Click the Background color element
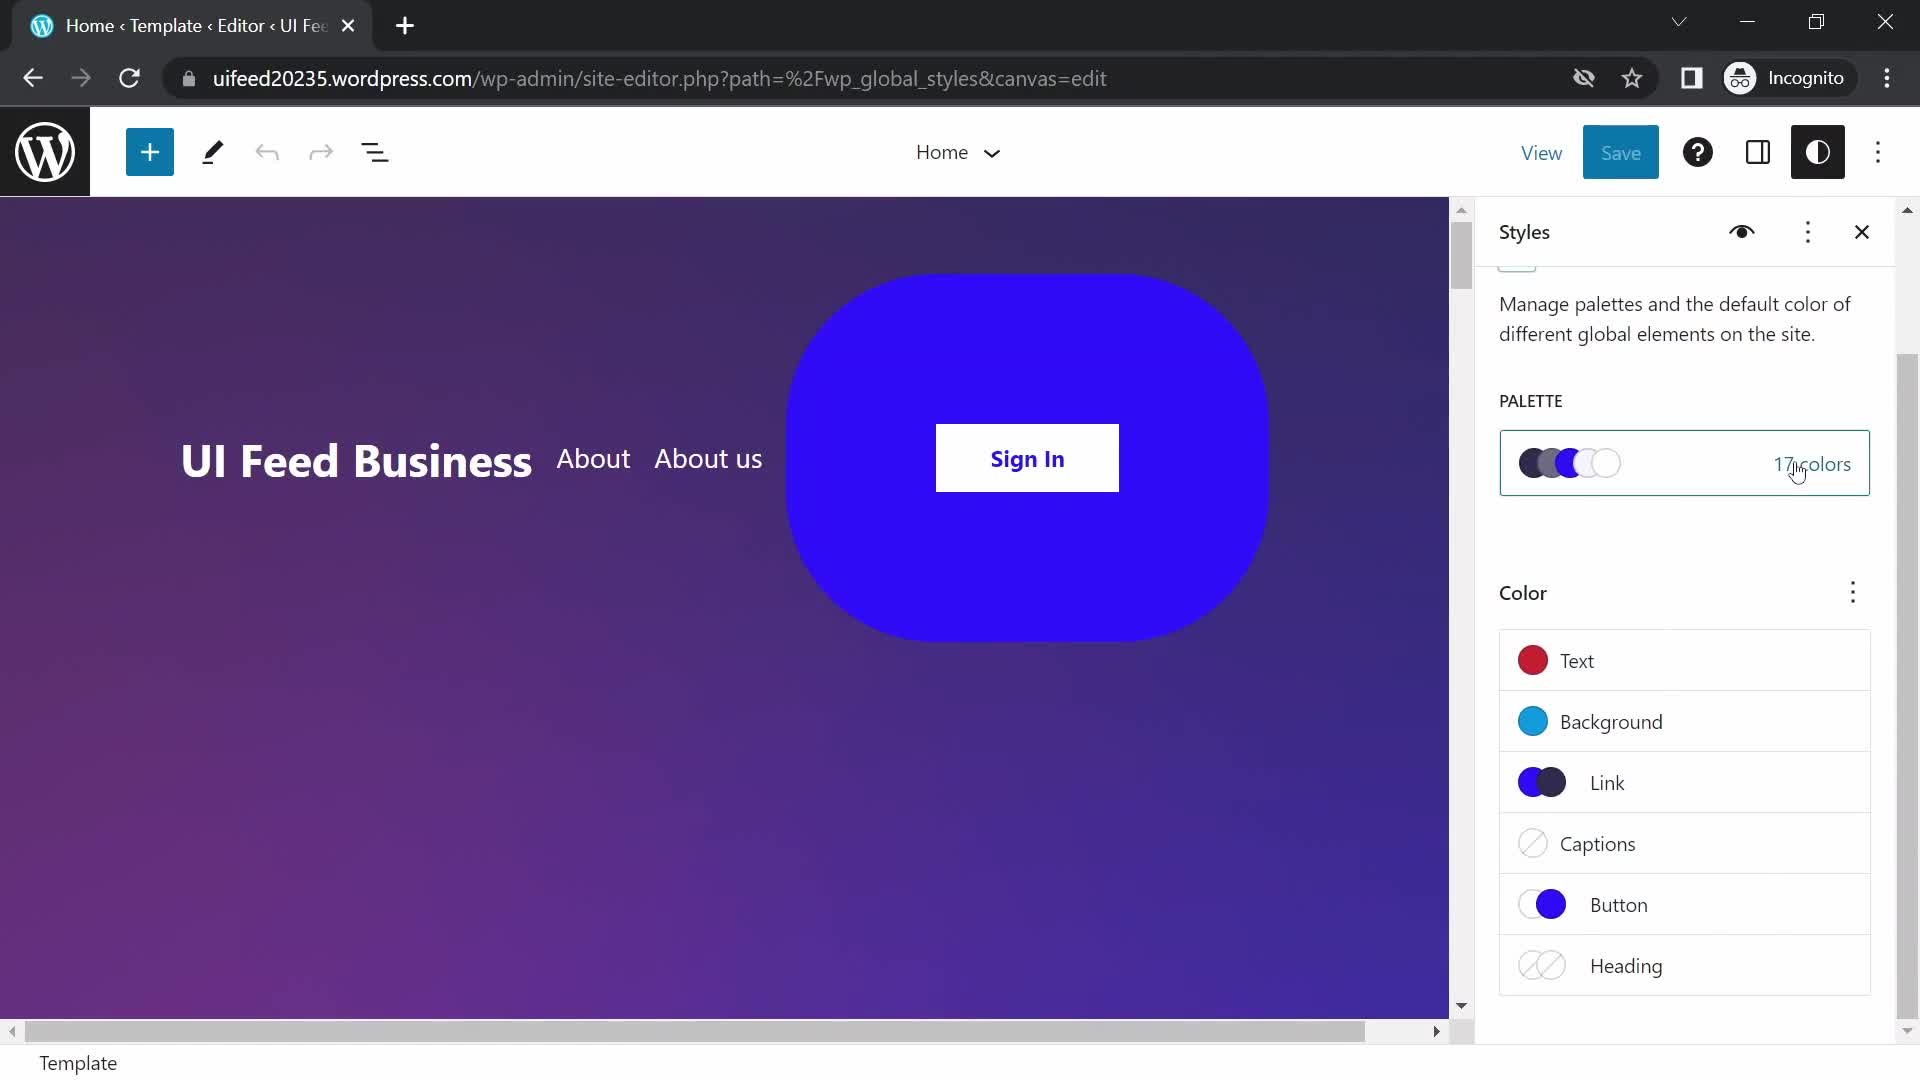The image size is (1920, 1080). (1685, 721)
